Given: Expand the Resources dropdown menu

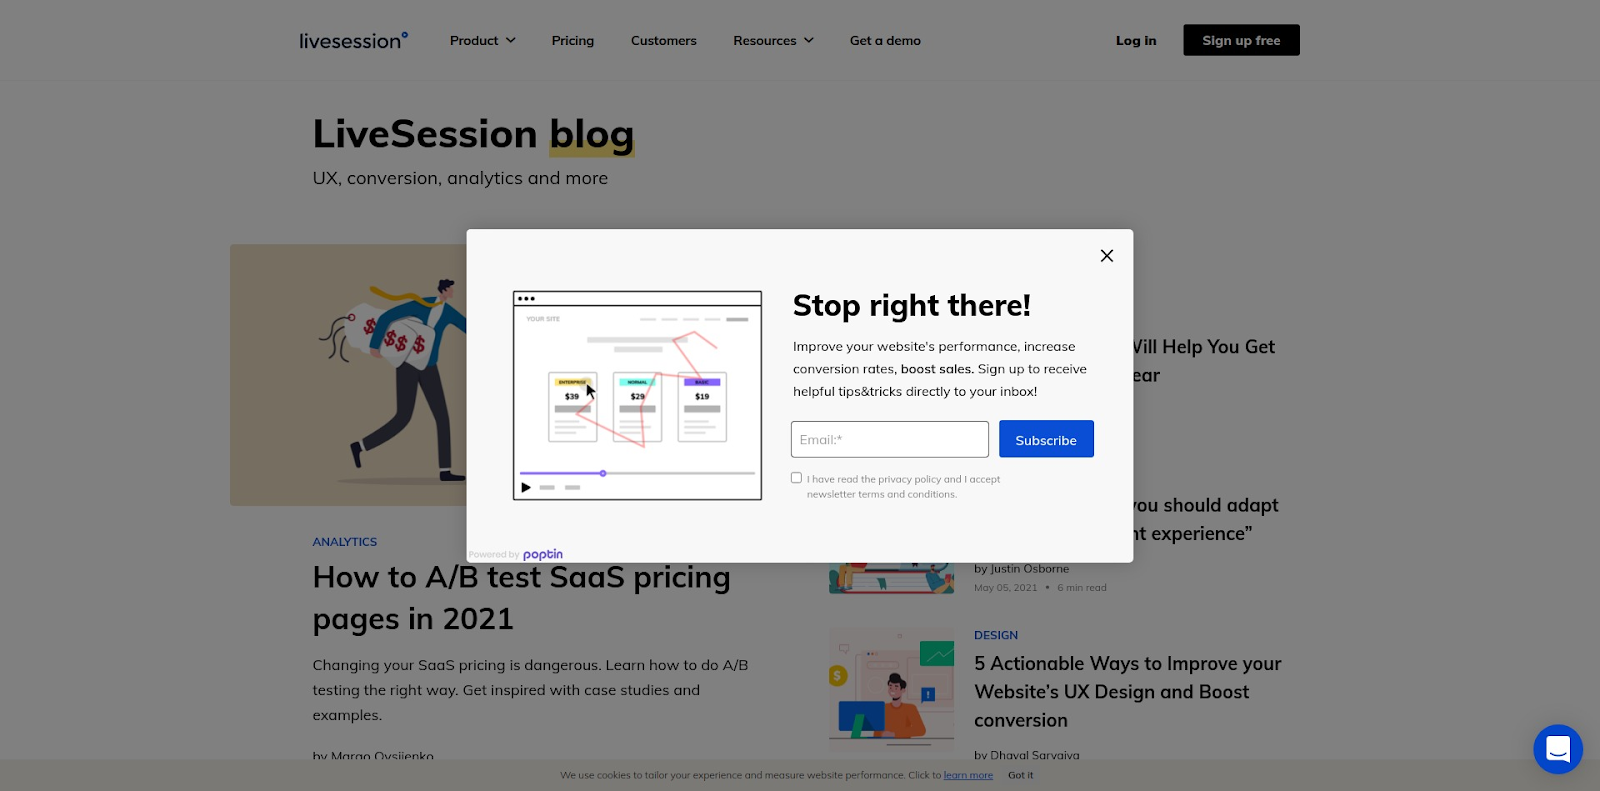Looking at the screenshot, I should [773, 41].
